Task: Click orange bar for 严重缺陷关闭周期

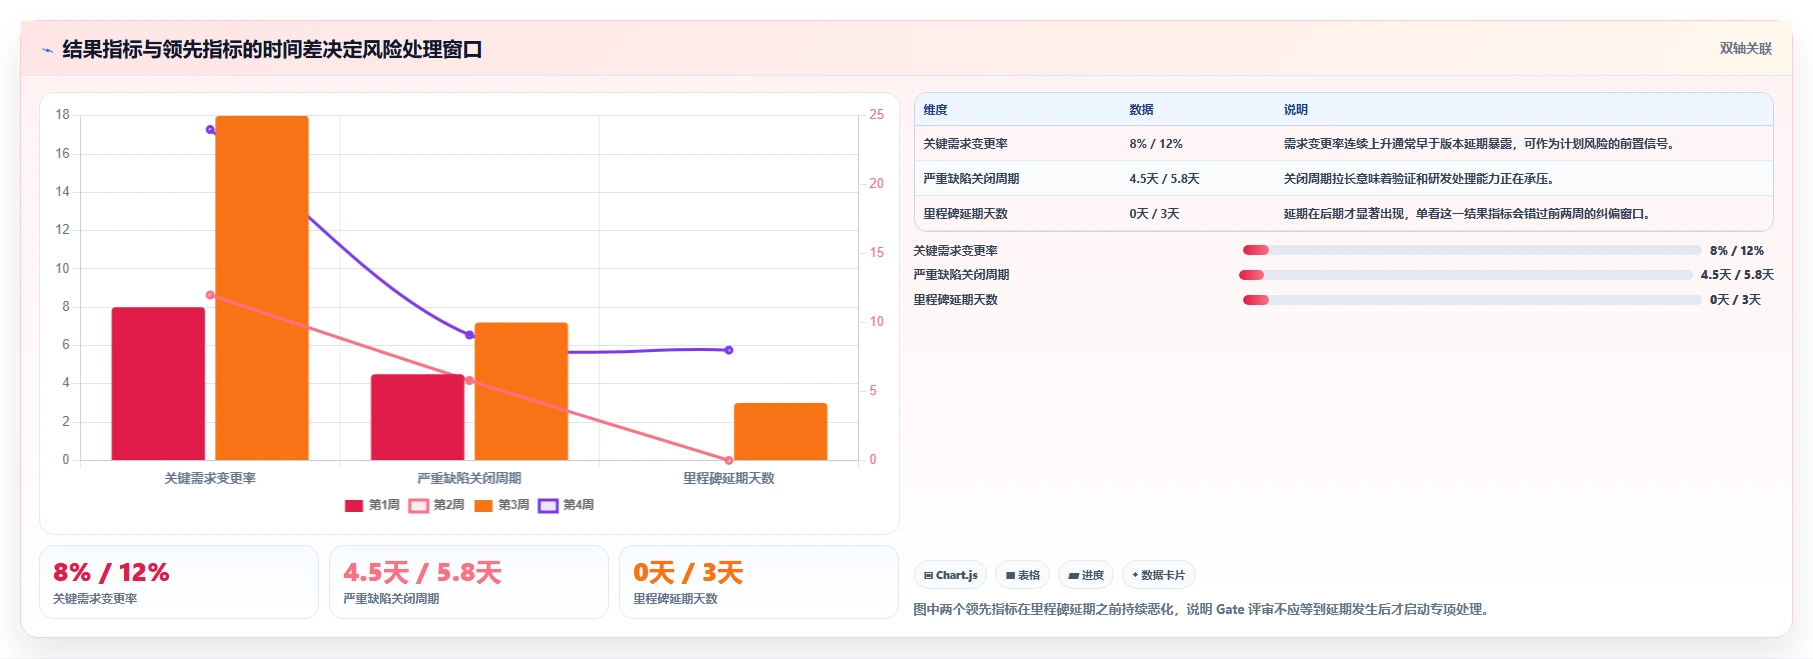Action: [521, 391]
